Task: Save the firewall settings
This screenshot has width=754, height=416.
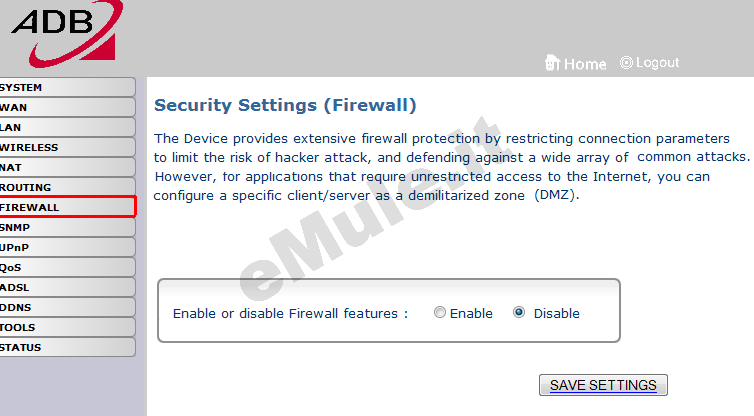Action: coord(603,385)
